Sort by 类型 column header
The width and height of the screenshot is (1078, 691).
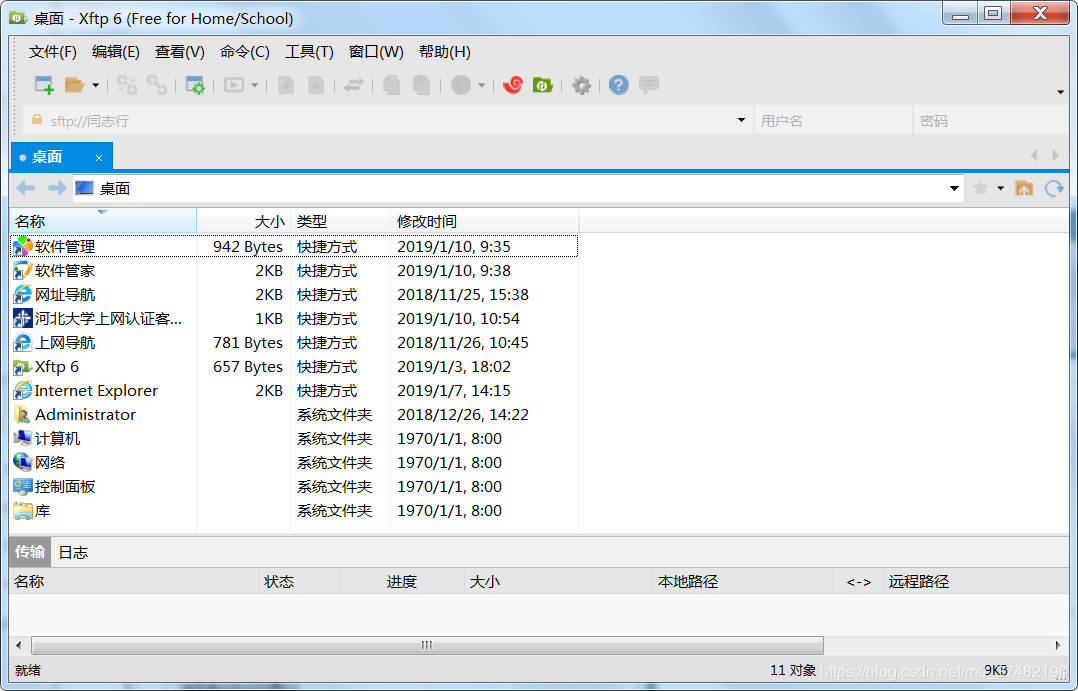[341, 221]
